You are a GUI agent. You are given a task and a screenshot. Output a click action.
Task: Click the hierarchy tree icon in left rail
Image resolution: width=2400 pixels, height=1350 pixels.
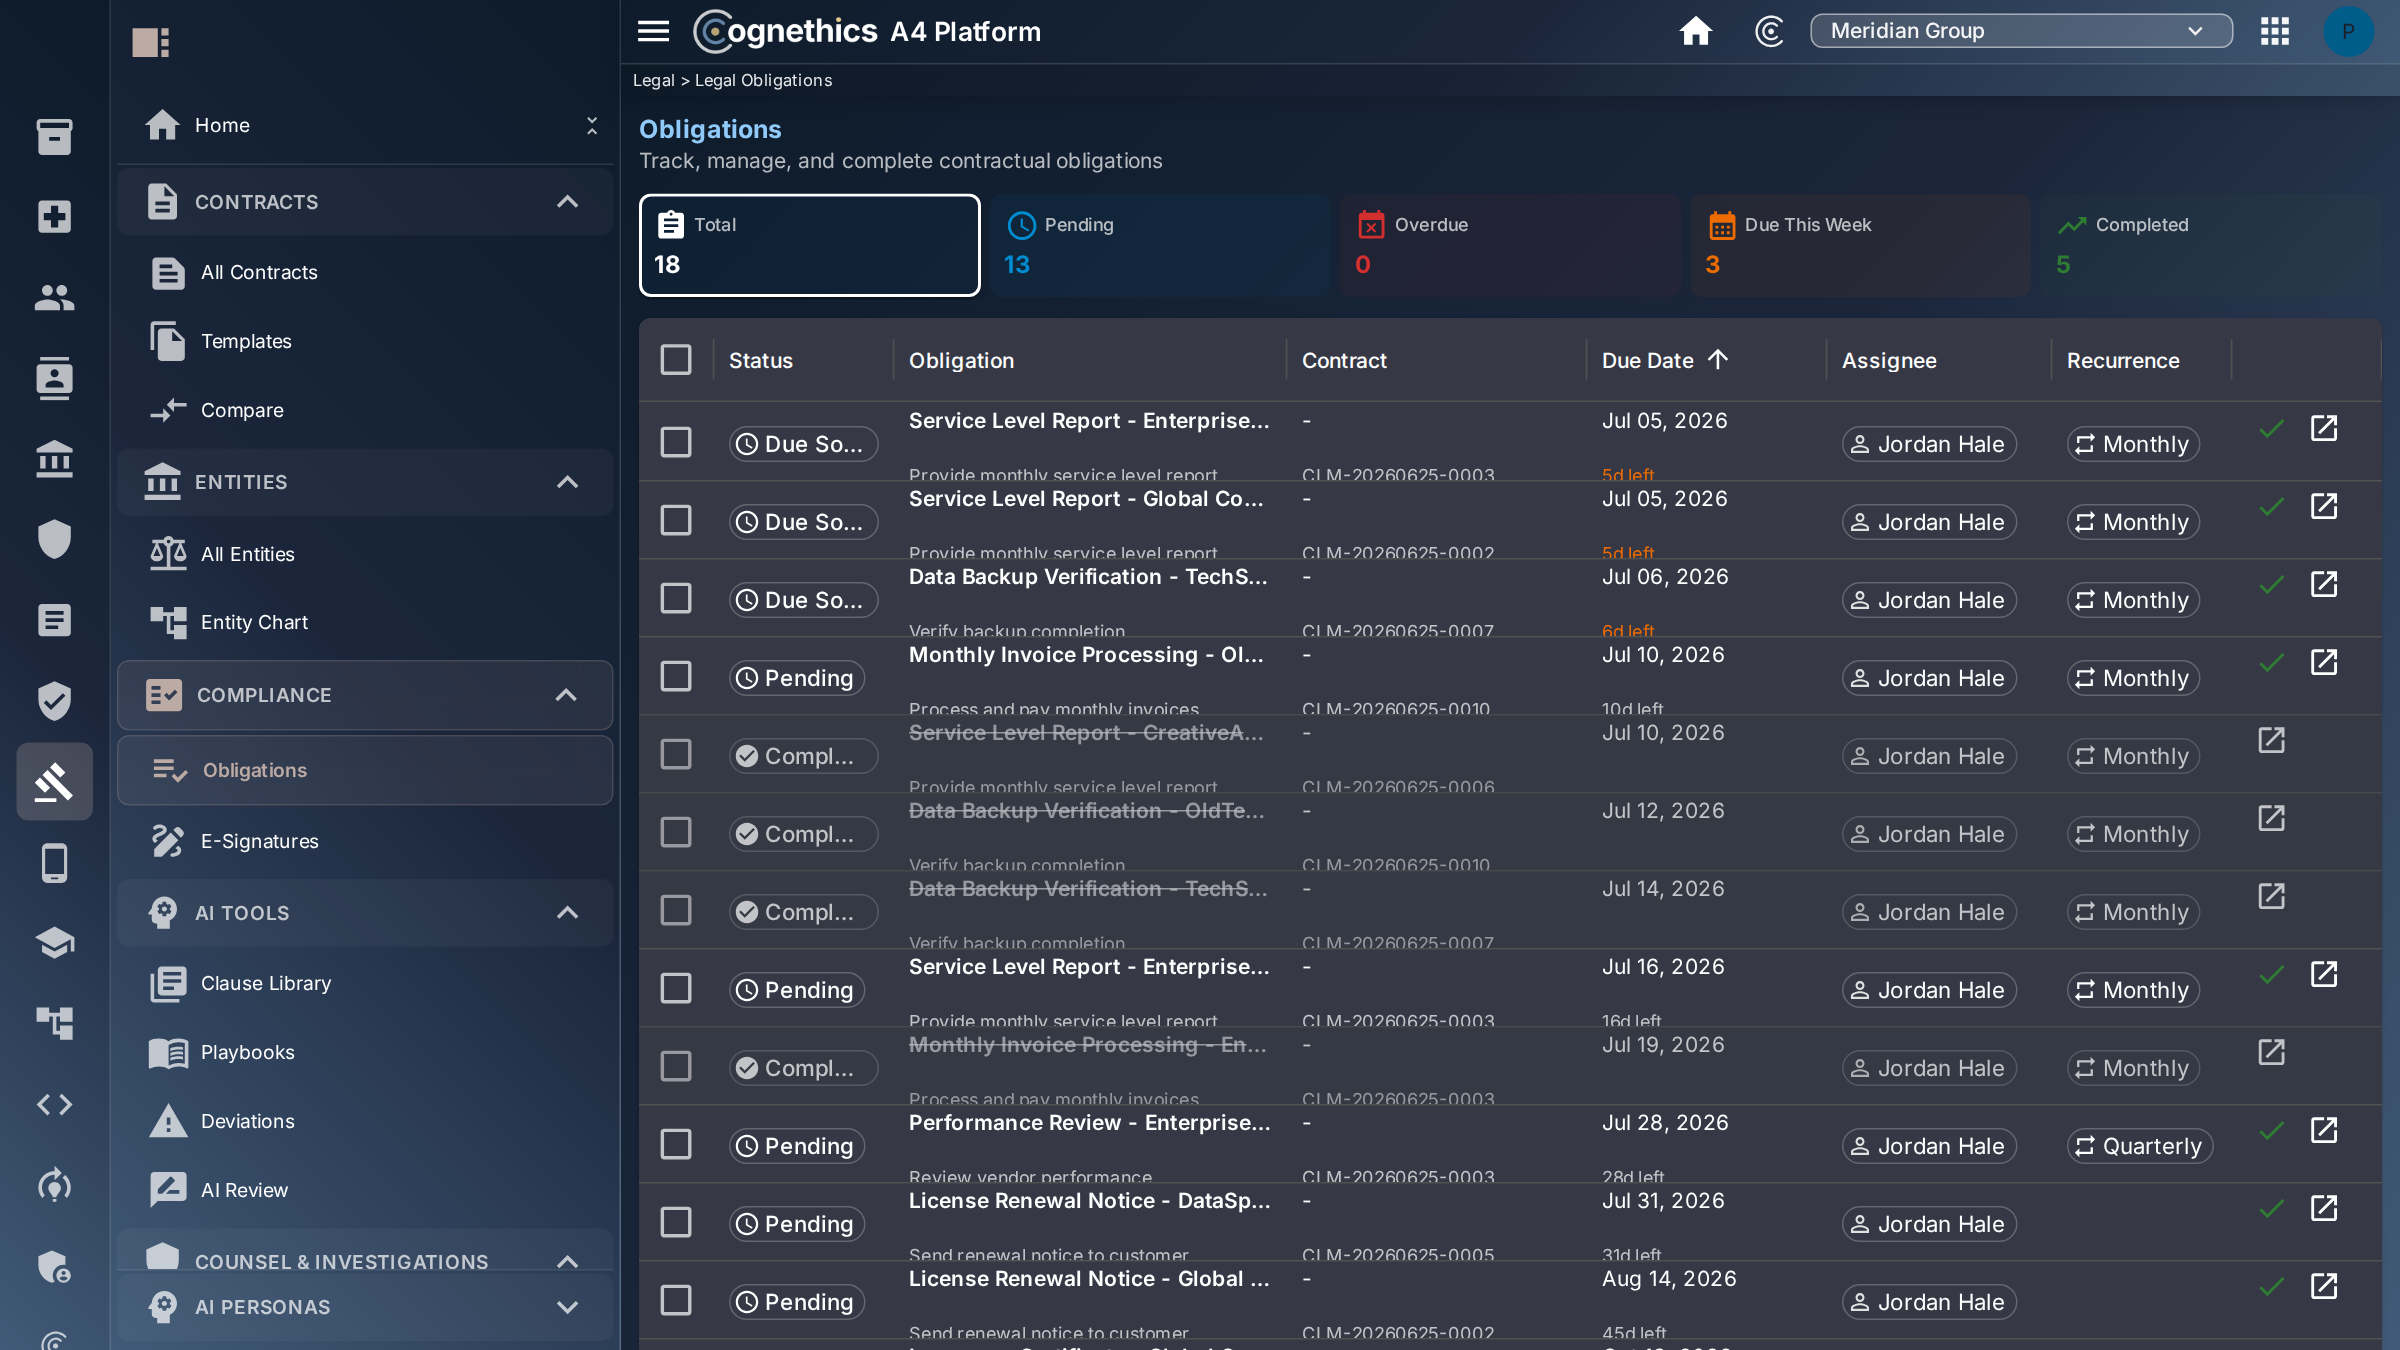point(54,1023)
